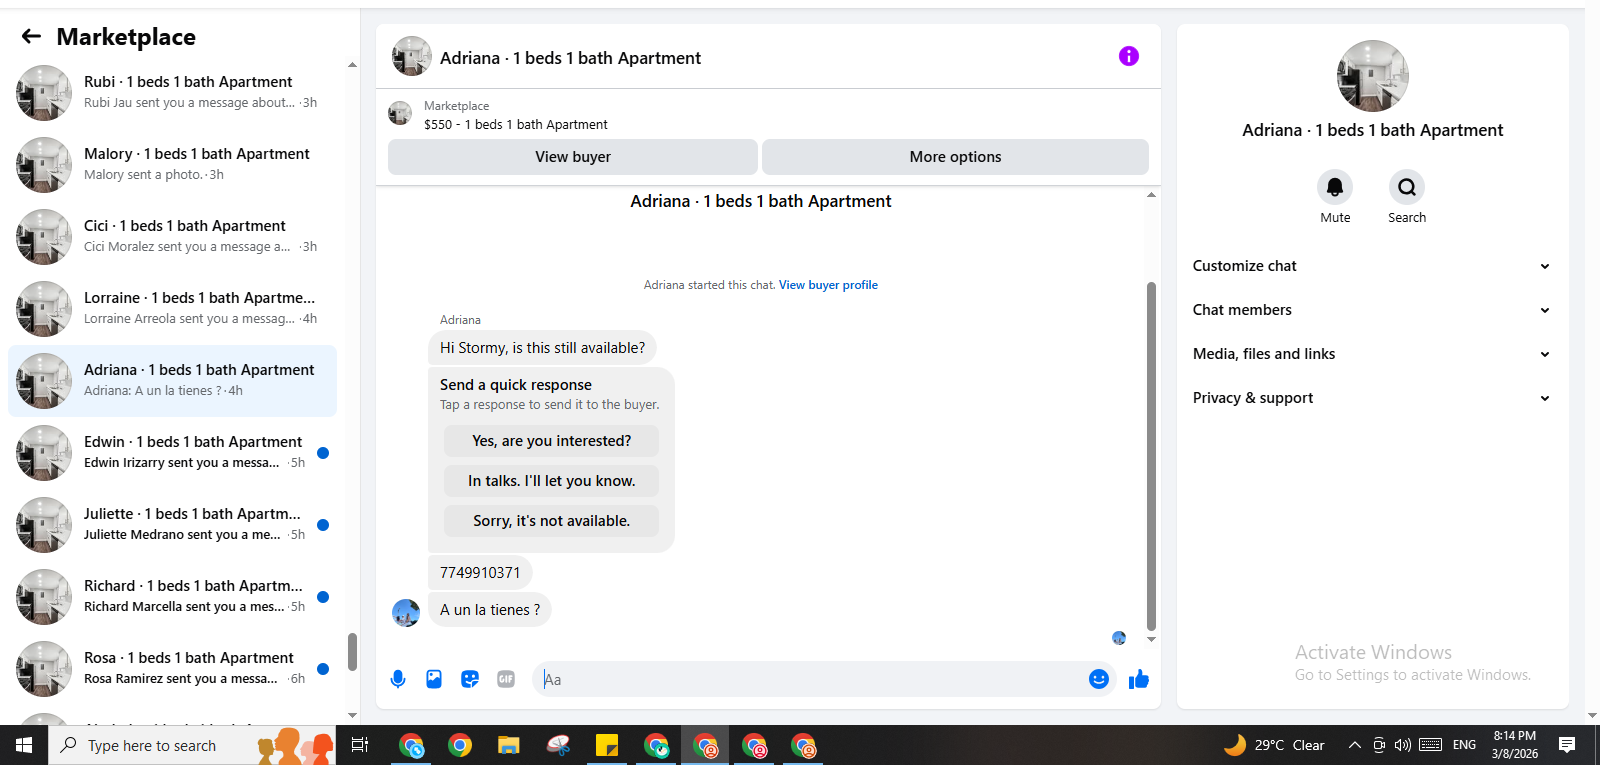Expand Privacy & support section

(x=1372, y=398)
